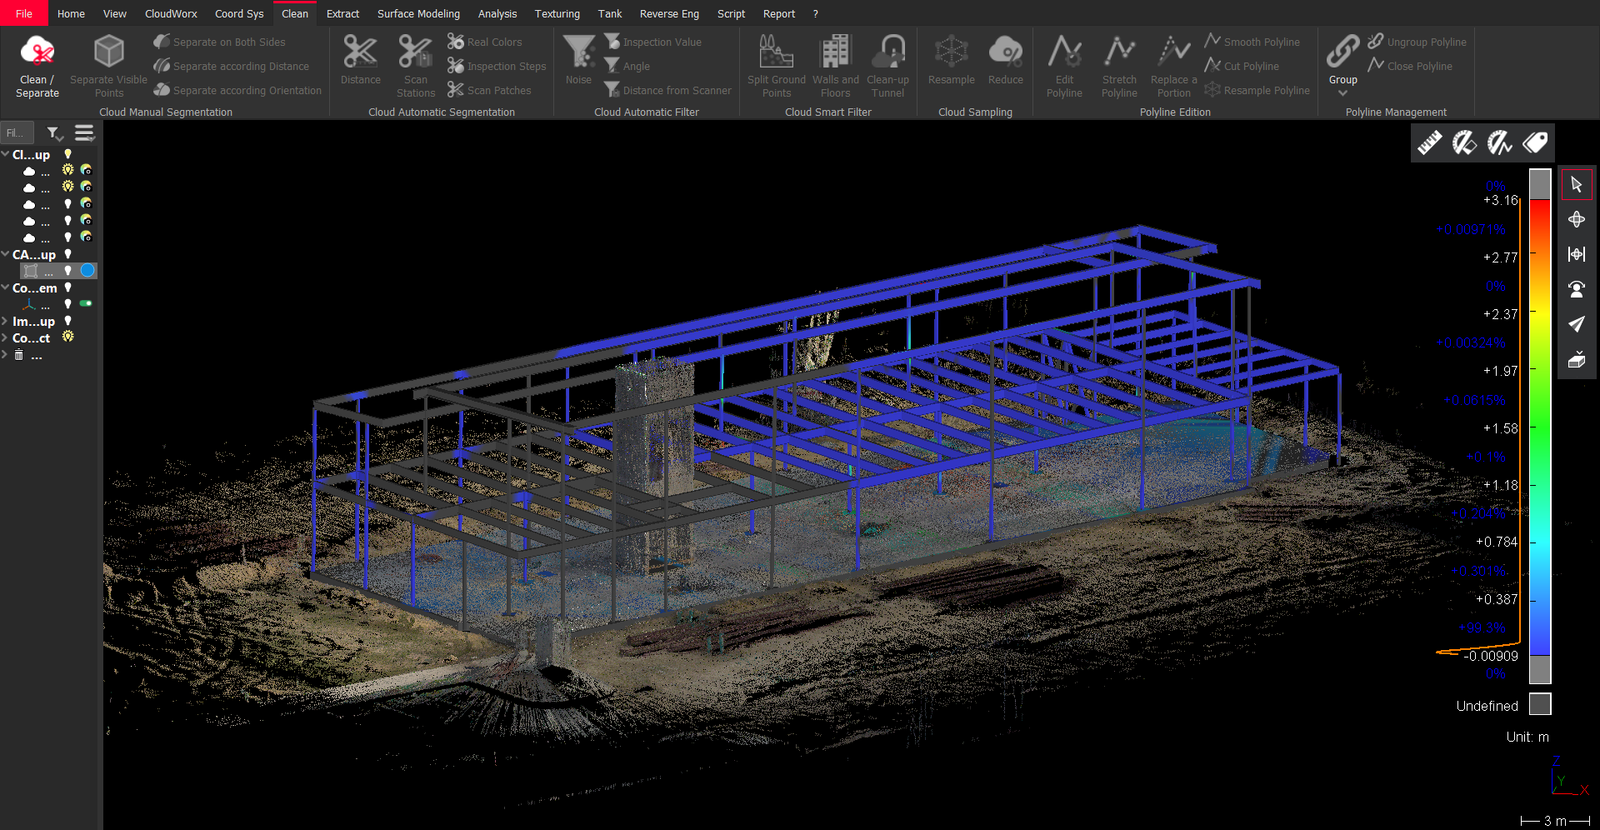The image size is (1600, 830).
Task: Toggle visibility bulb of Co...em group
Action: coord(68,287)
